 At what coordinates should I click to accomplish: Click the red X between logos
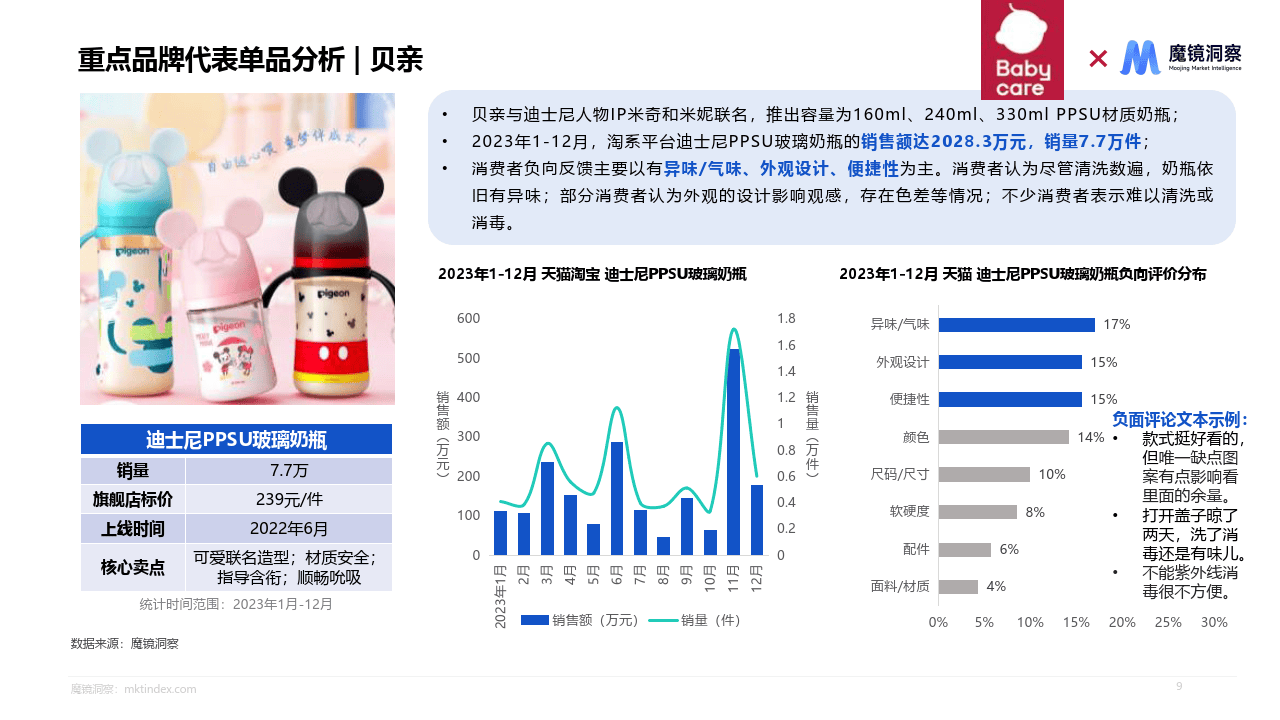tap(1098, 59)
